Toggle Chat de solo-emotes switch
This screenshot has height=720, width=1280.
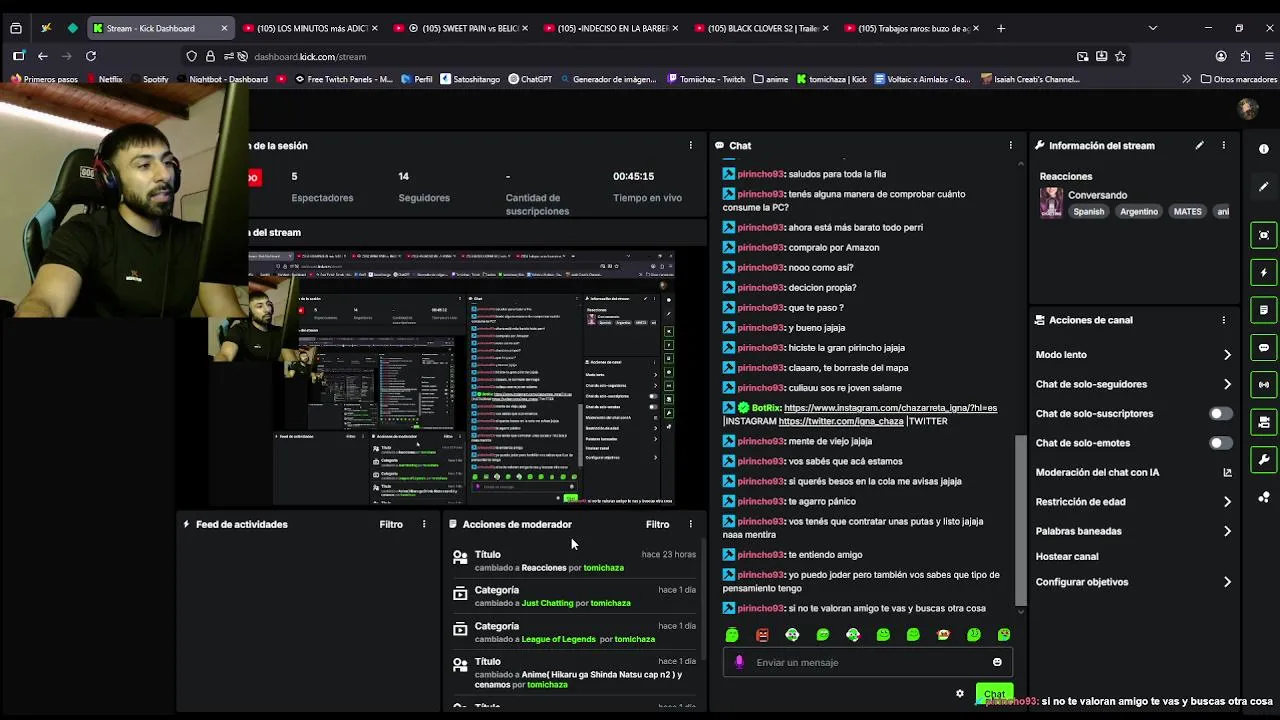(1219, 443)
